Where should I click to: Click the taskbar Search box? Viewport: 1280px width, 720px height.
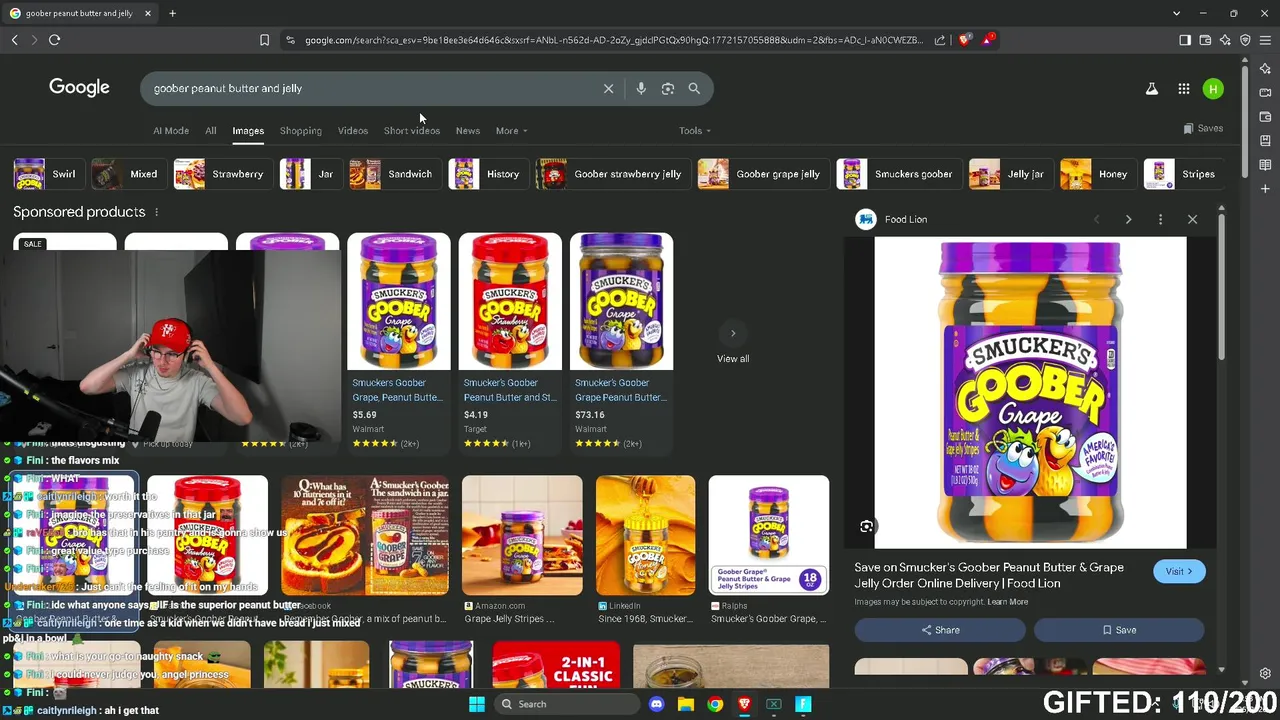point(566,704)
